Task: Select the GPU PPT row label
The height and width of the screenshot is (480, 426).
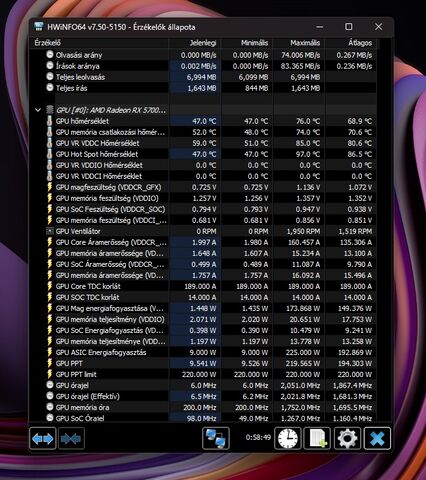Action: pyautogui.click(x=69, y=363)
